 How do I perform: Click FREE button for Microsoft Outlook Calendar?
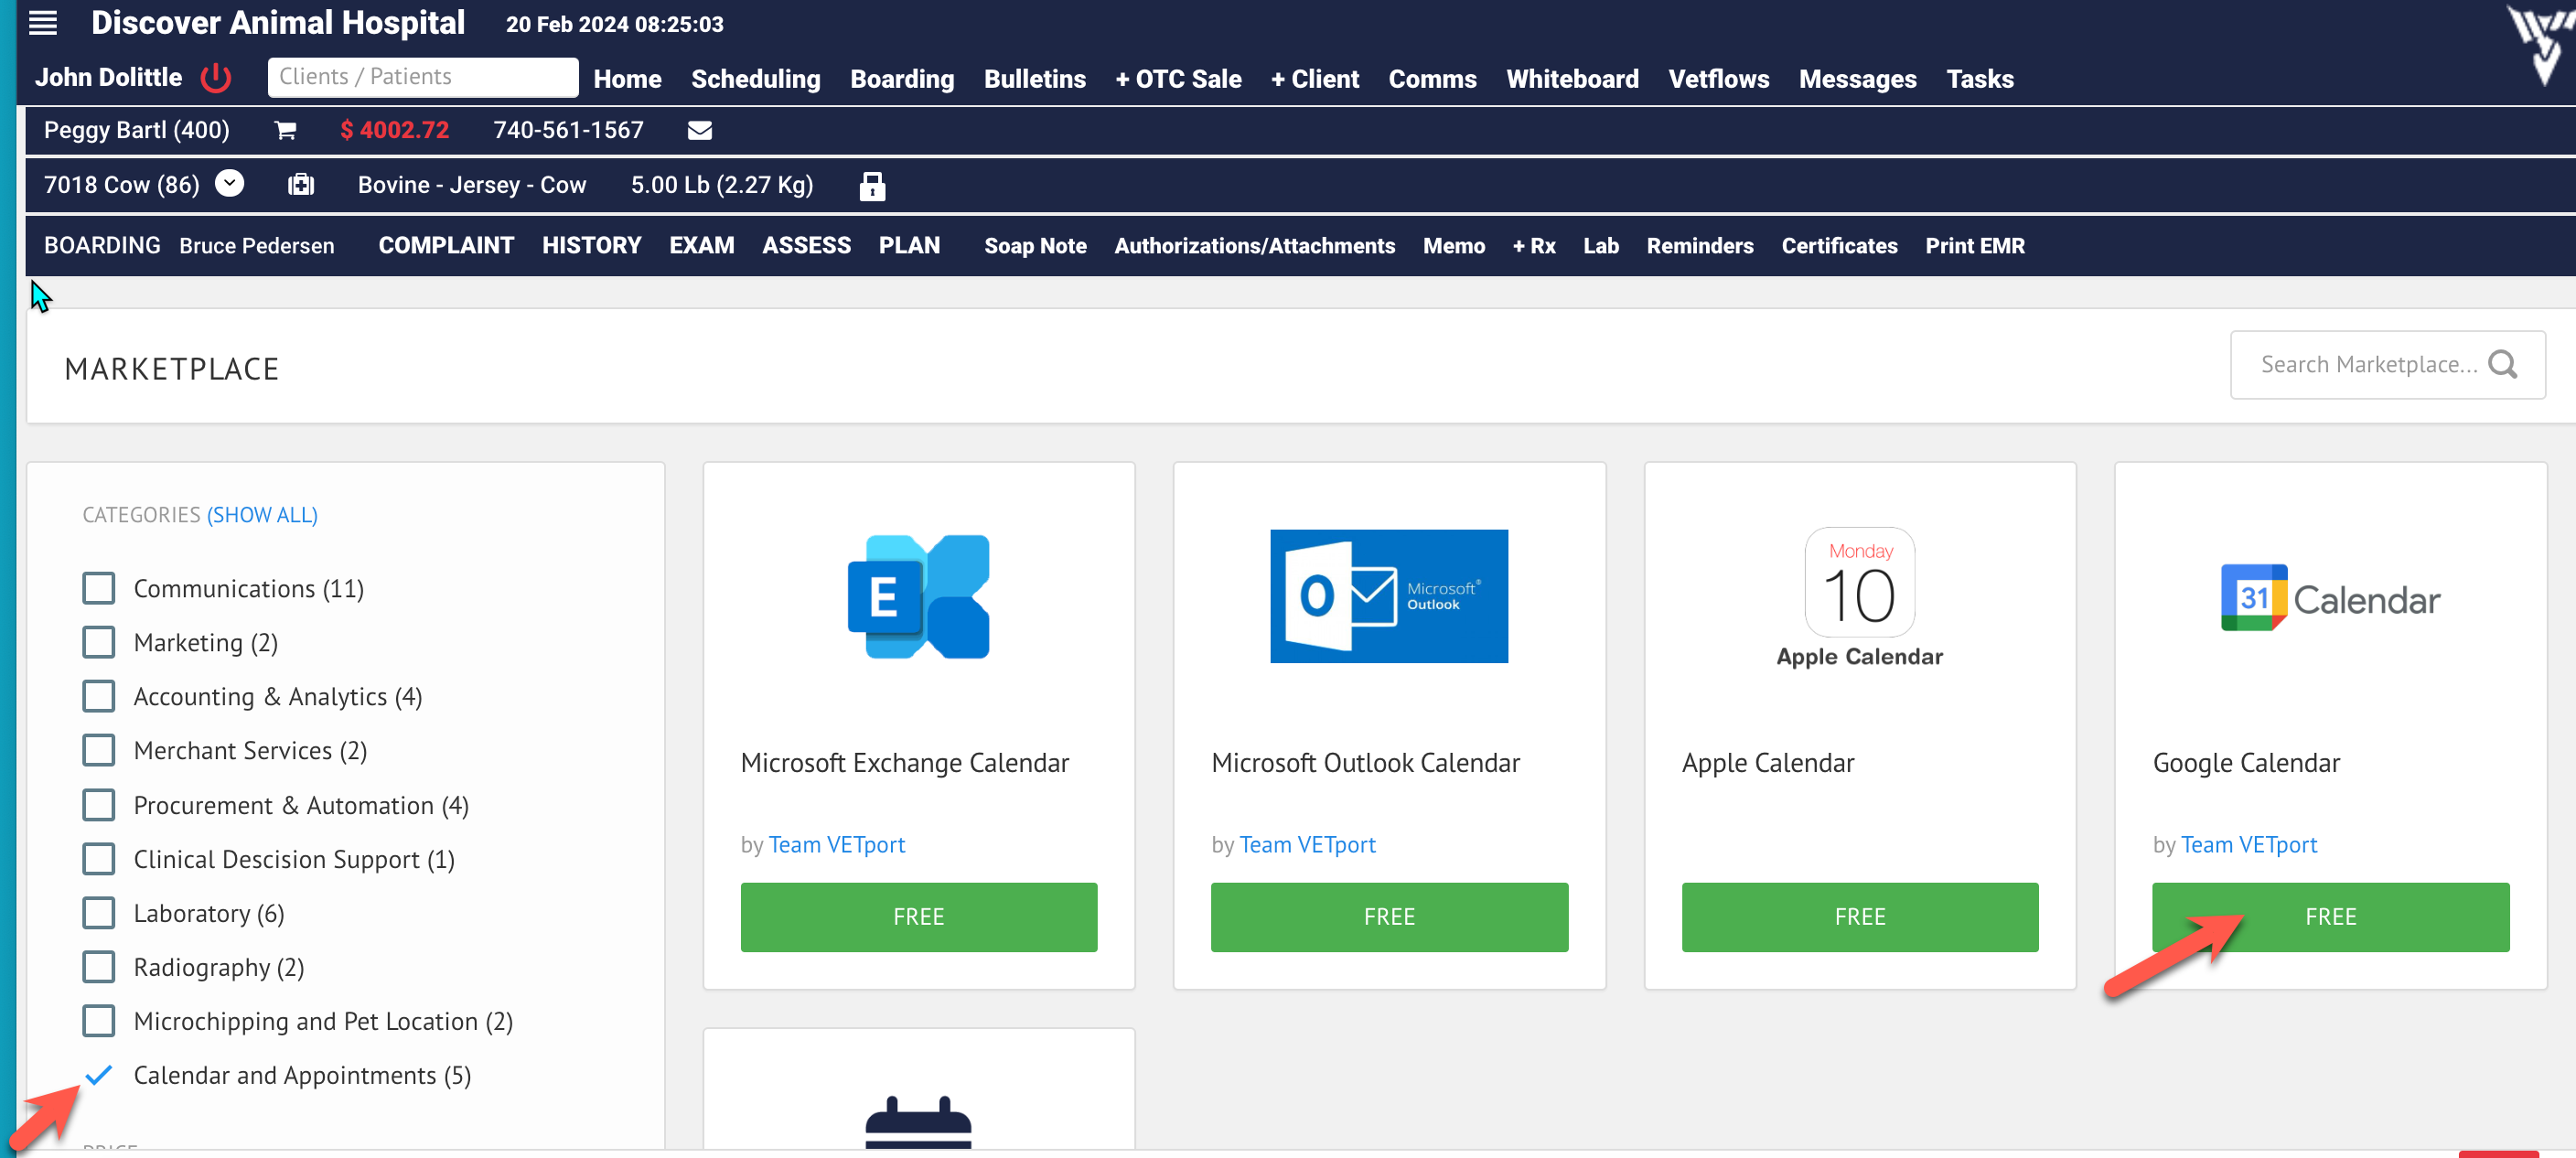coord(1389,916)
